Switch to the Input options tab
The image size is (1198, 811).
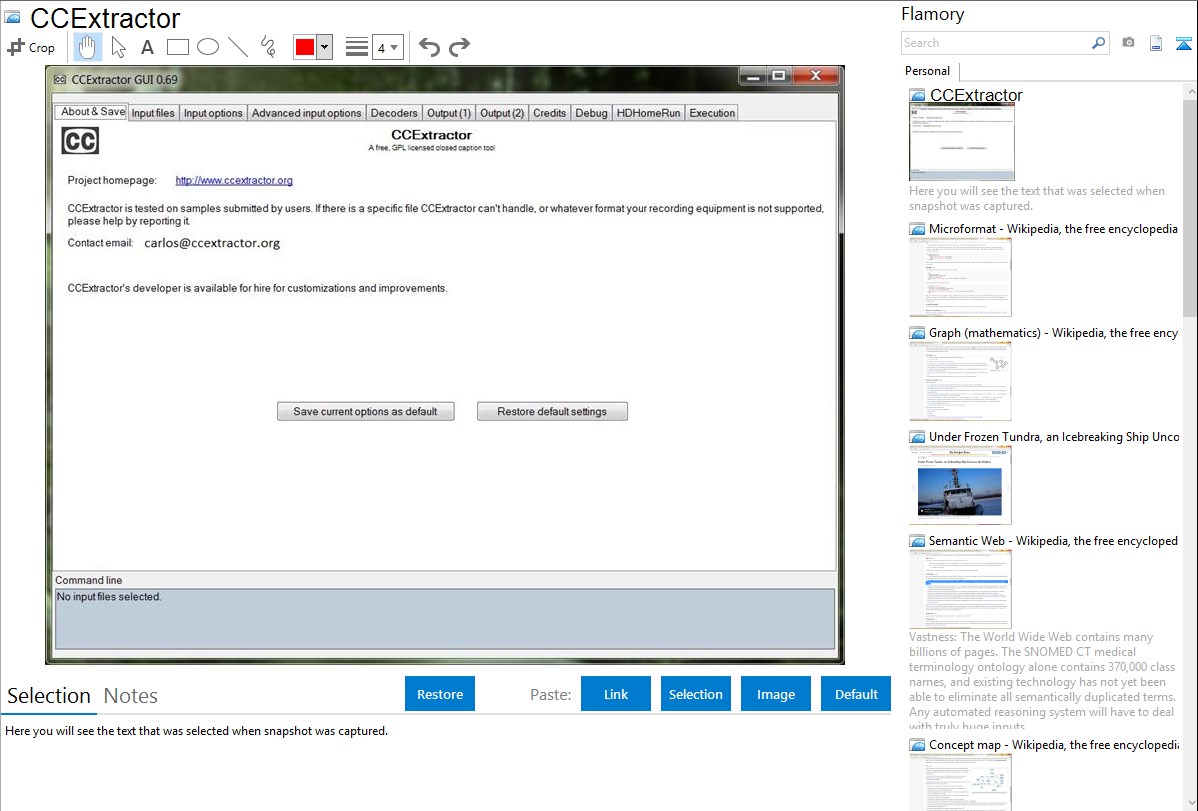click(213, 113)
